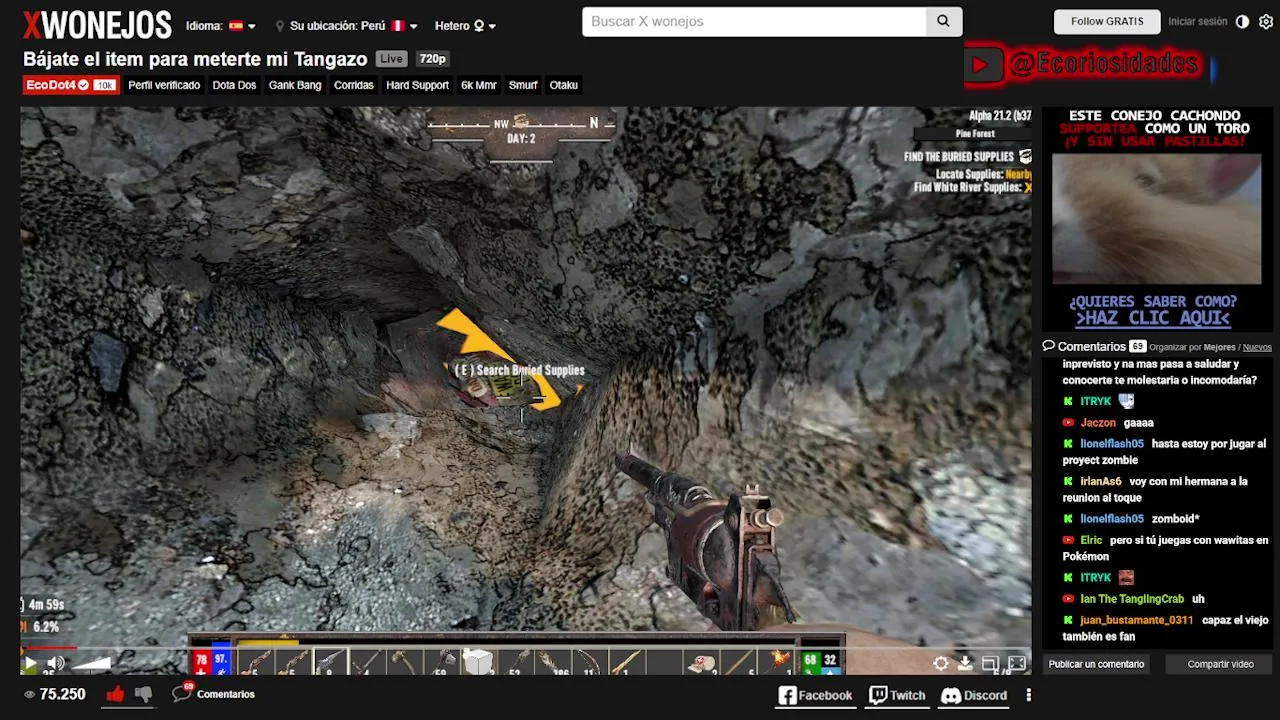
Task: Select the Dota Dos tag
Action: point(234,85)
